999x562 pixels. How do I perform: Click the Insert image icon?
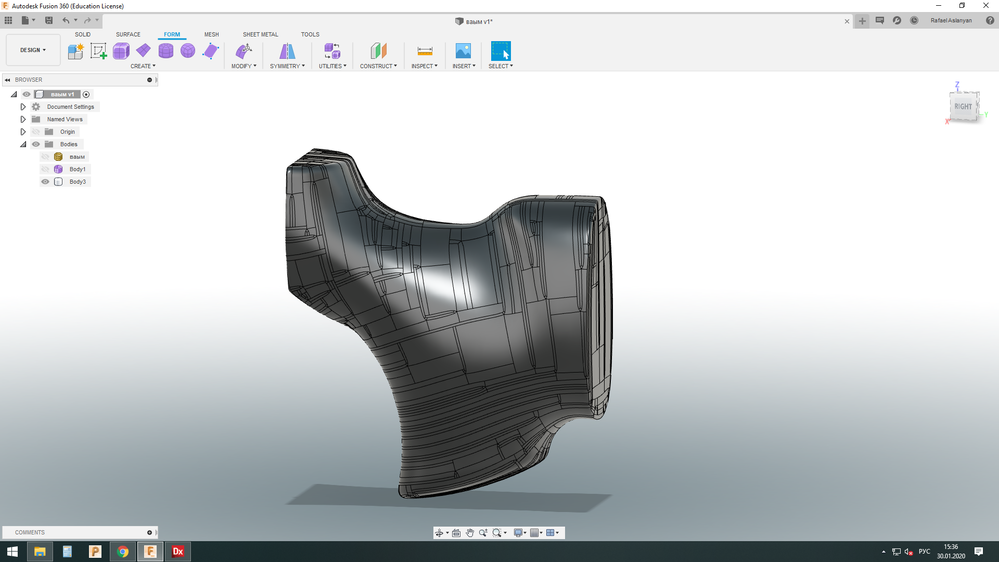(x=463, y=51)
